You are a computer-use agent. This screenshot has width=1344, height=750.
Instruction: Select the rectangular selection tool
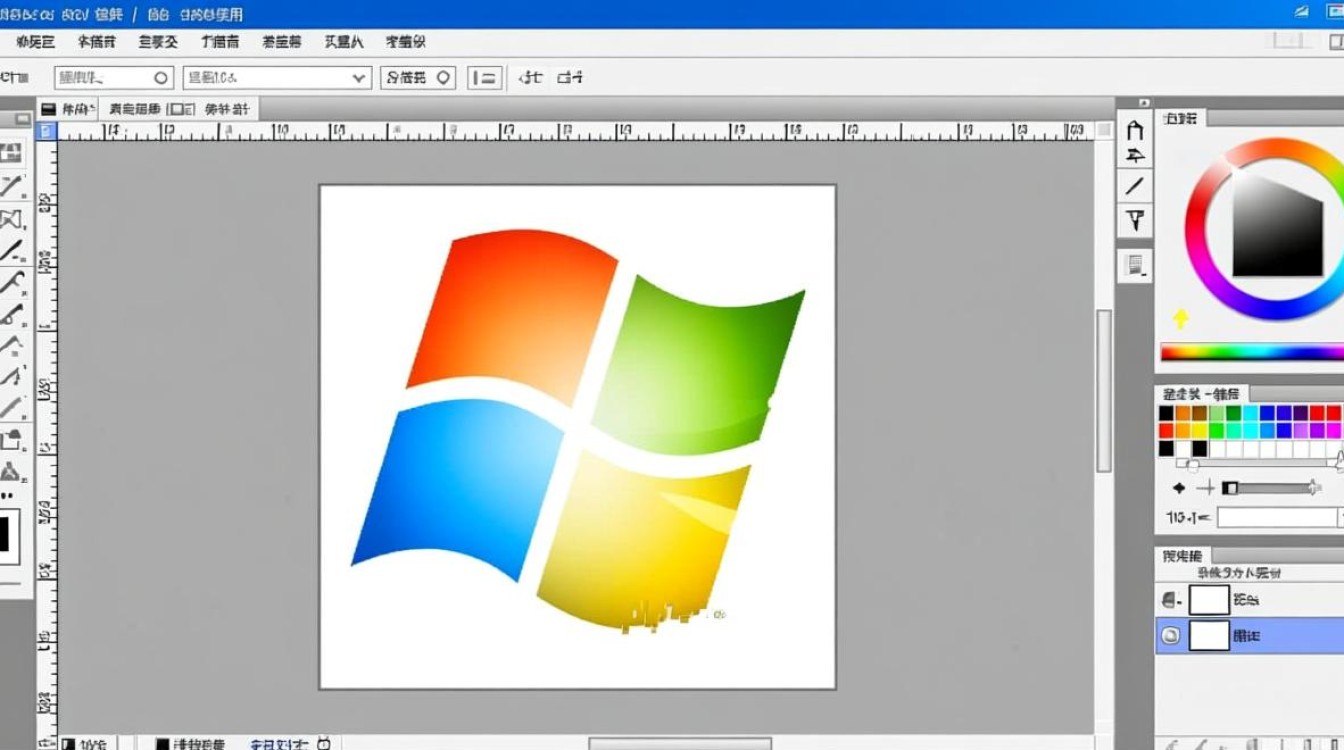pos(15,152)
